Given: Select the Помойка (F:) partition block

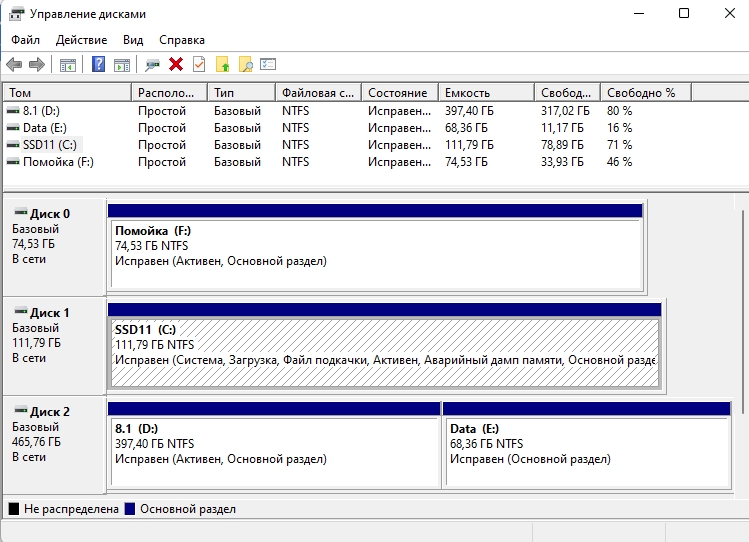Looking at the screenshot, I should click(x=375, y=247).
